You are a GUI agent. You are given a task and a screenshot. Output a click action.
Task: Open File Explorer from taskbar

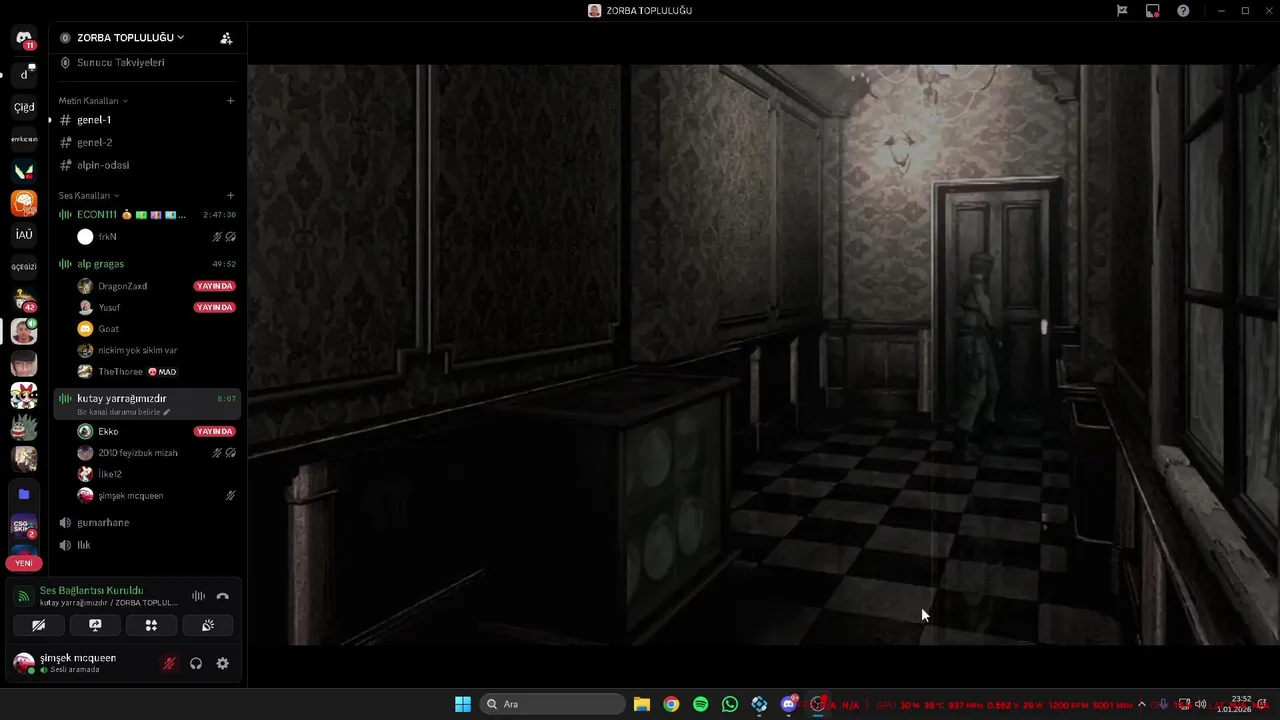click(x=642, y=704)
